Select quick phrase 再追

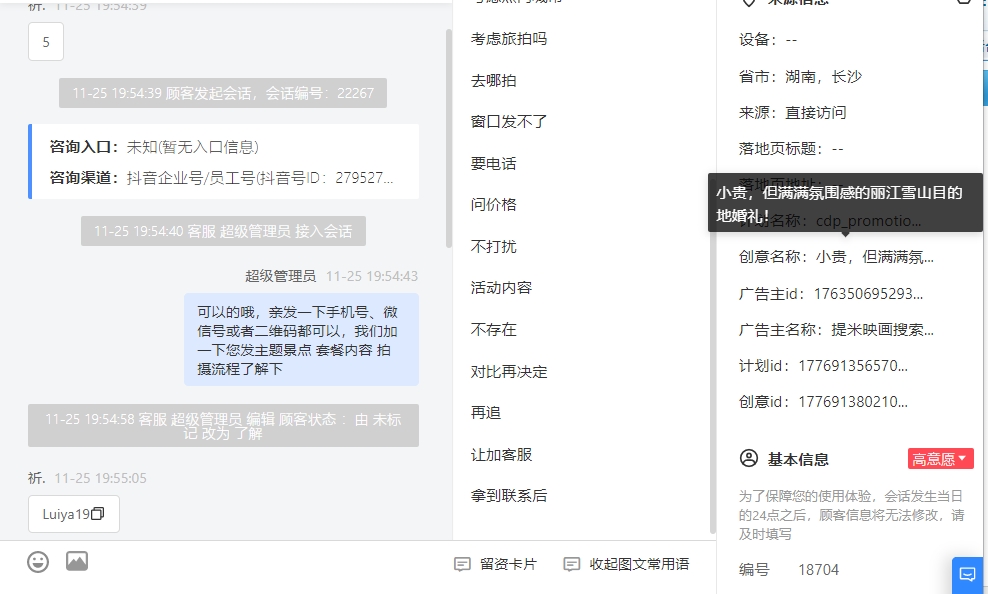(486, 413)
